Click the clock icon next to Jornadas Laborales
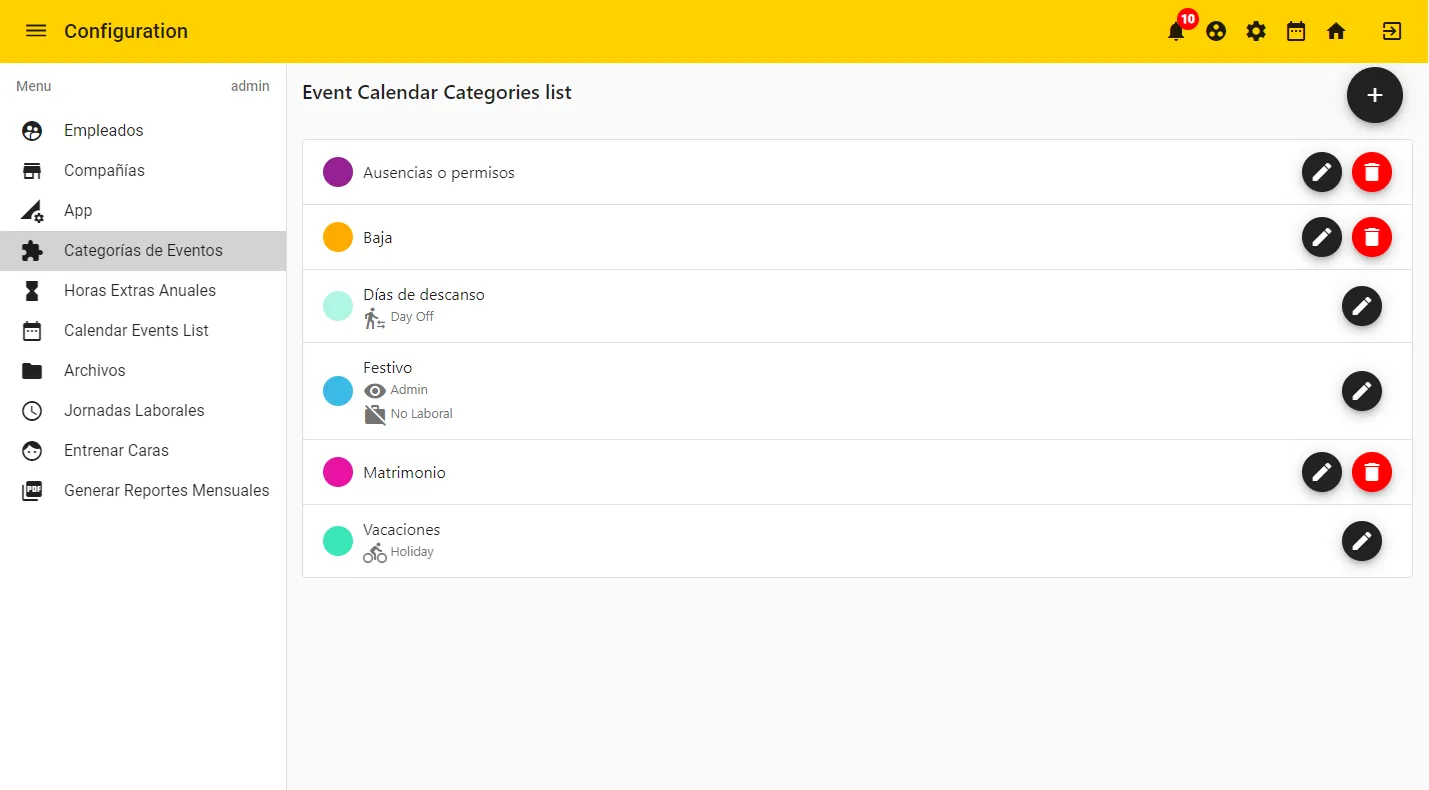The width and height of the screenshot is (1429, 790). [x=31, y=410]
